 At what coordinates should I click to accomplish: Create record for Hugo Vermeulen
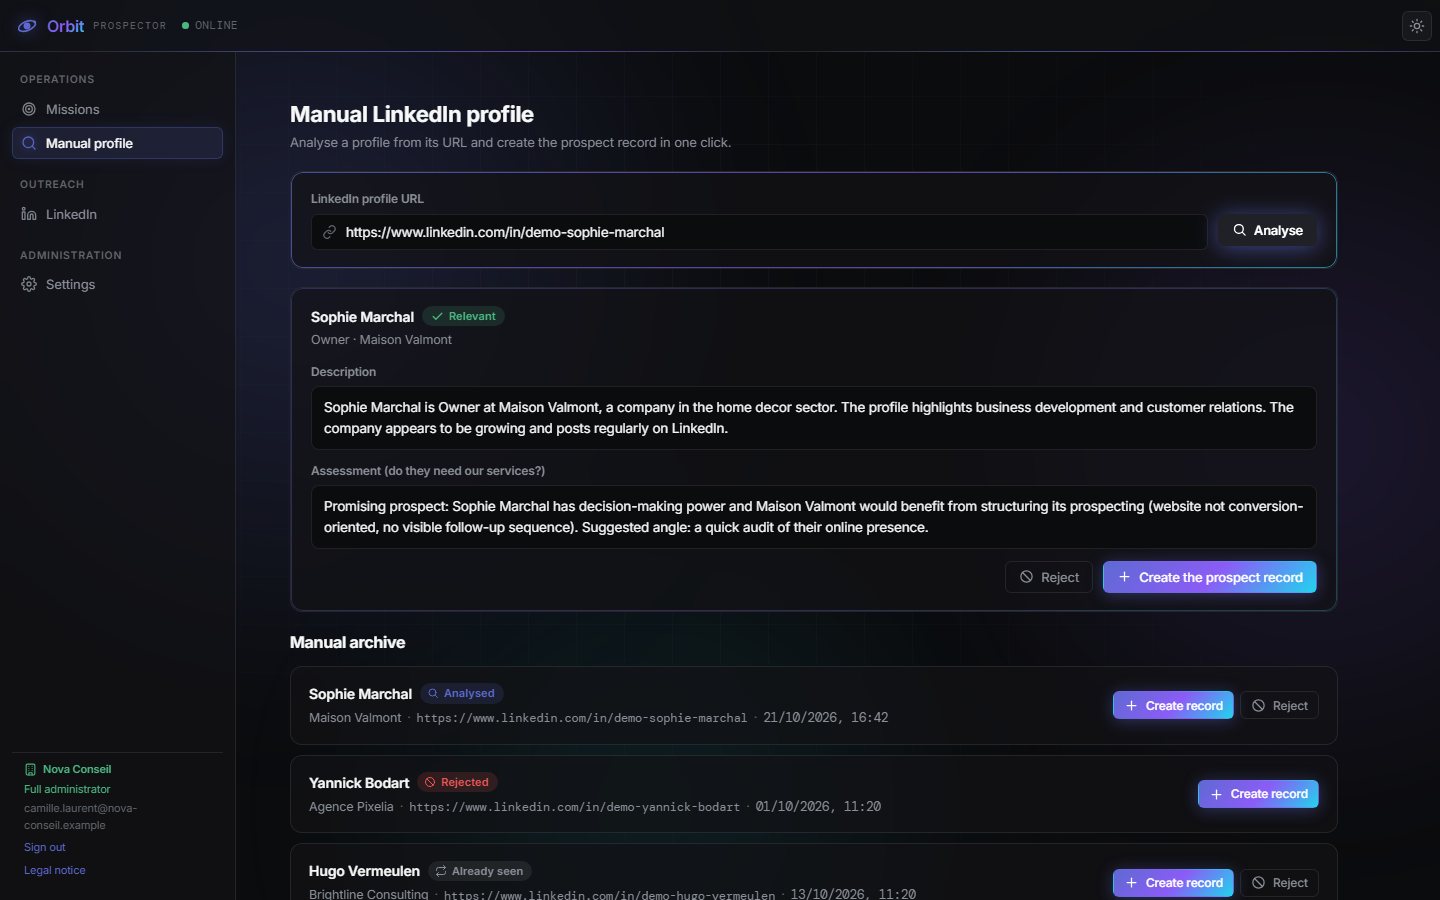coord(1173,883)
